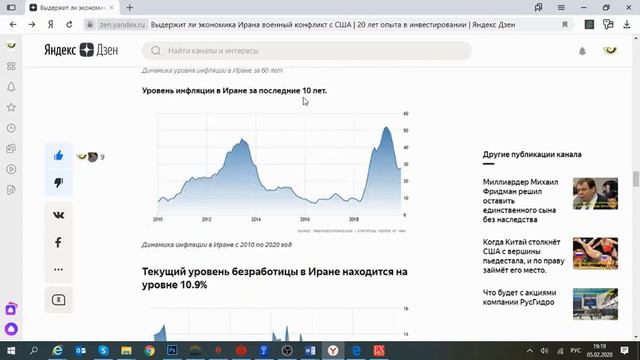Viewport: 640px width, 360px height.
Task: Open China vs USA article thumbnail
Action: coord(595,253)
